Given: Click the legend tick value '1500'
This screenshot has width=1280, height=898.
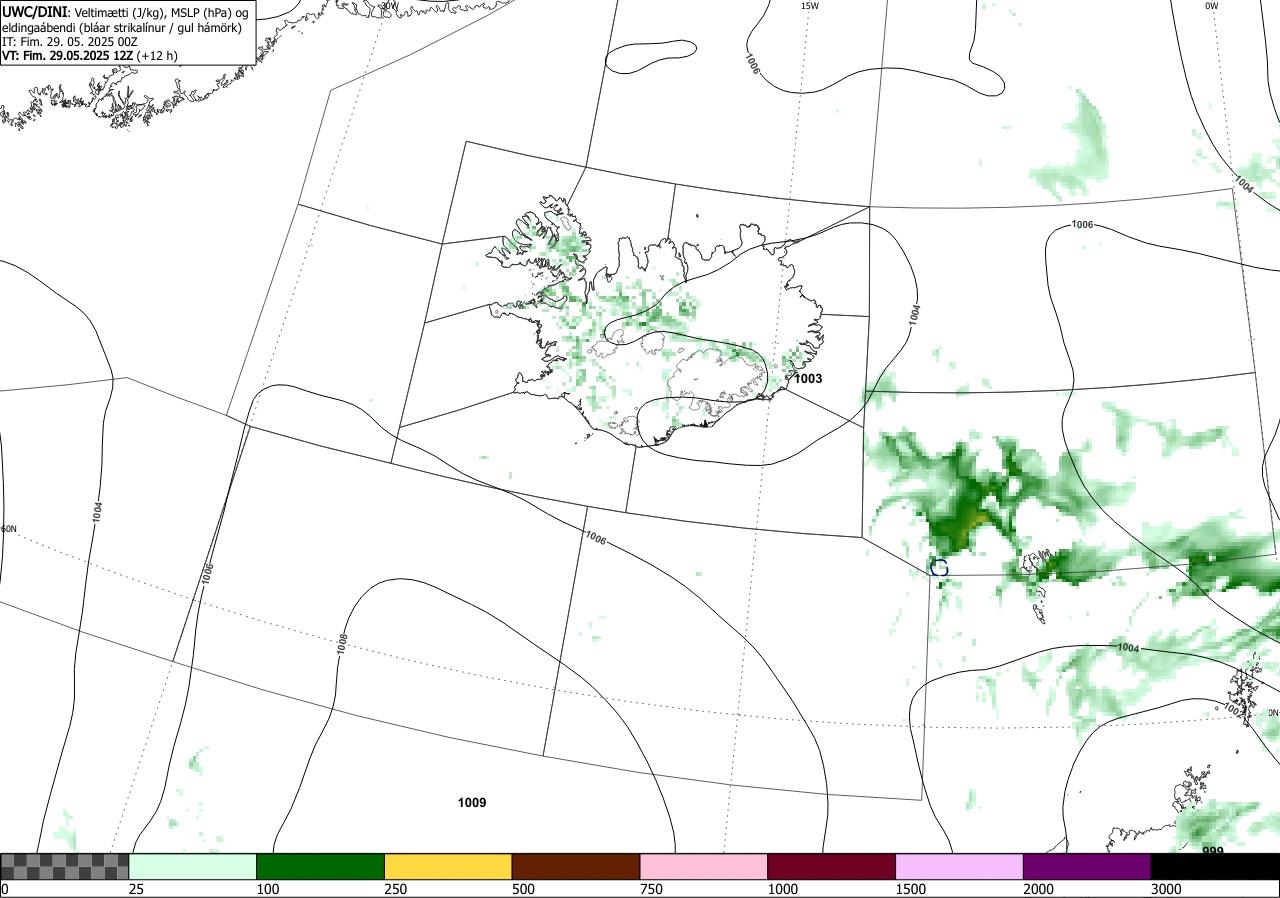Looking at the screenshot, I should (910, 889).
